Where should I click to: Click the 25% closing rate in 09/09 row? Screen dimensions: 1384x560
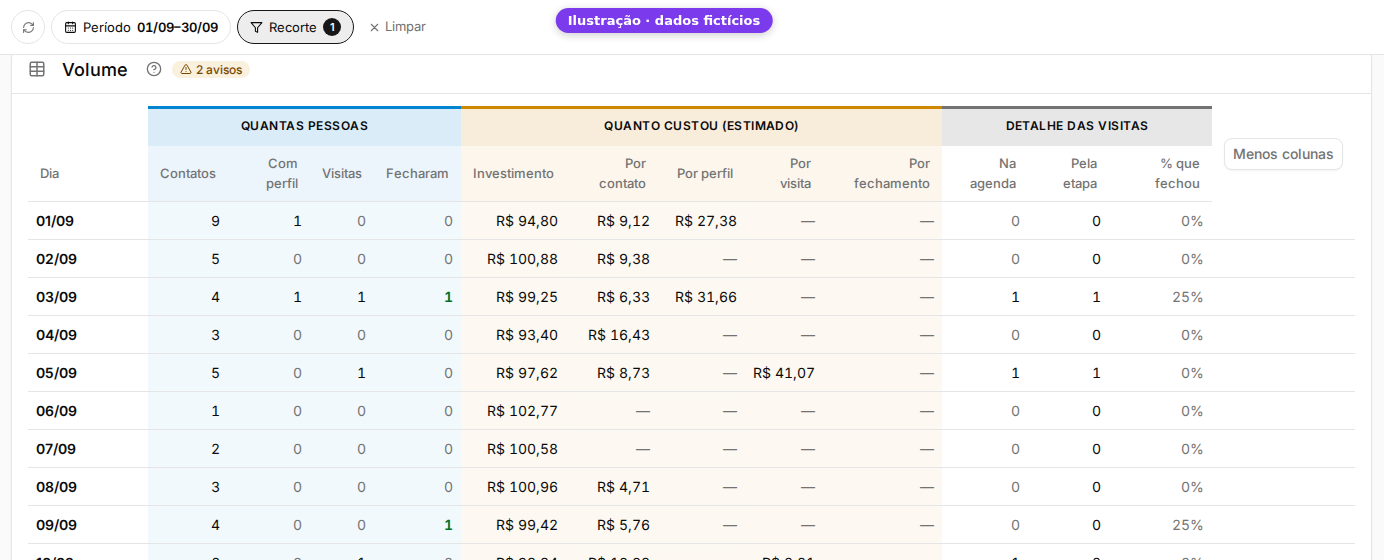tap(1188, 525)
